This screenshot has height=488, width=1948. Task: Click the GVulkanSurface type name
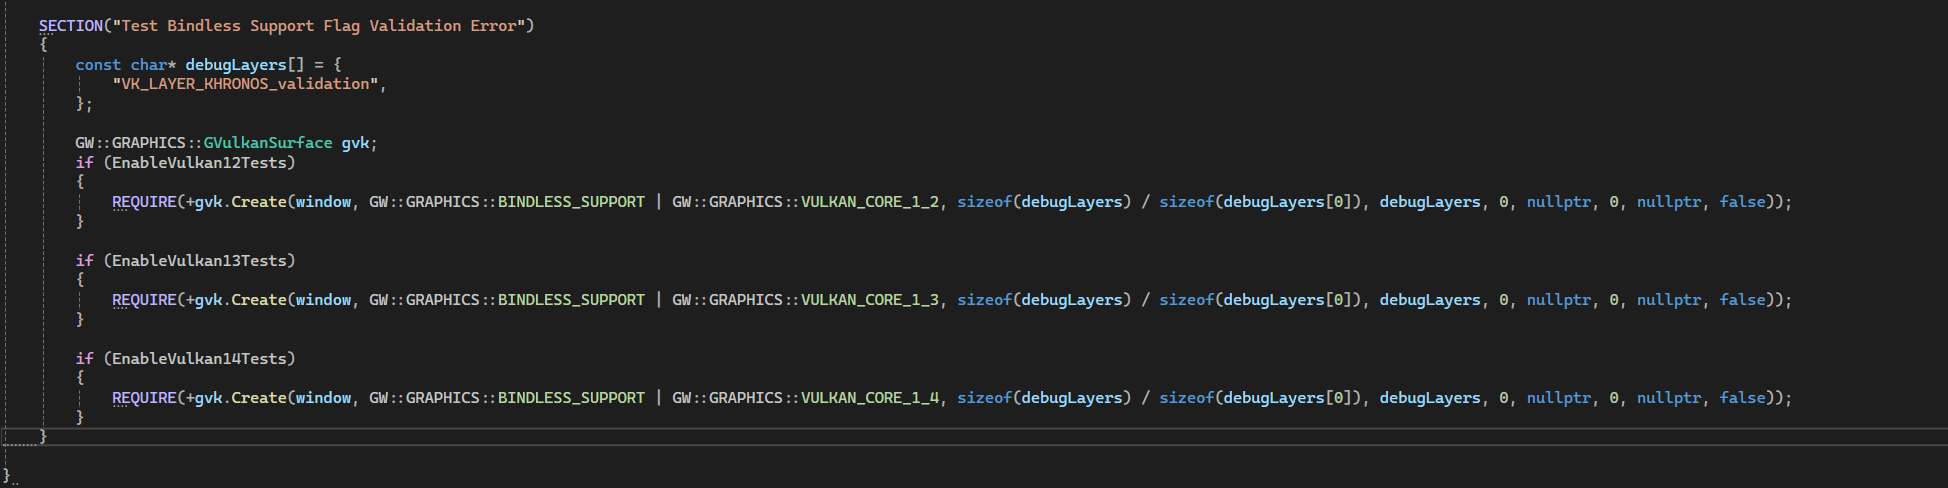tap(267, 143)
